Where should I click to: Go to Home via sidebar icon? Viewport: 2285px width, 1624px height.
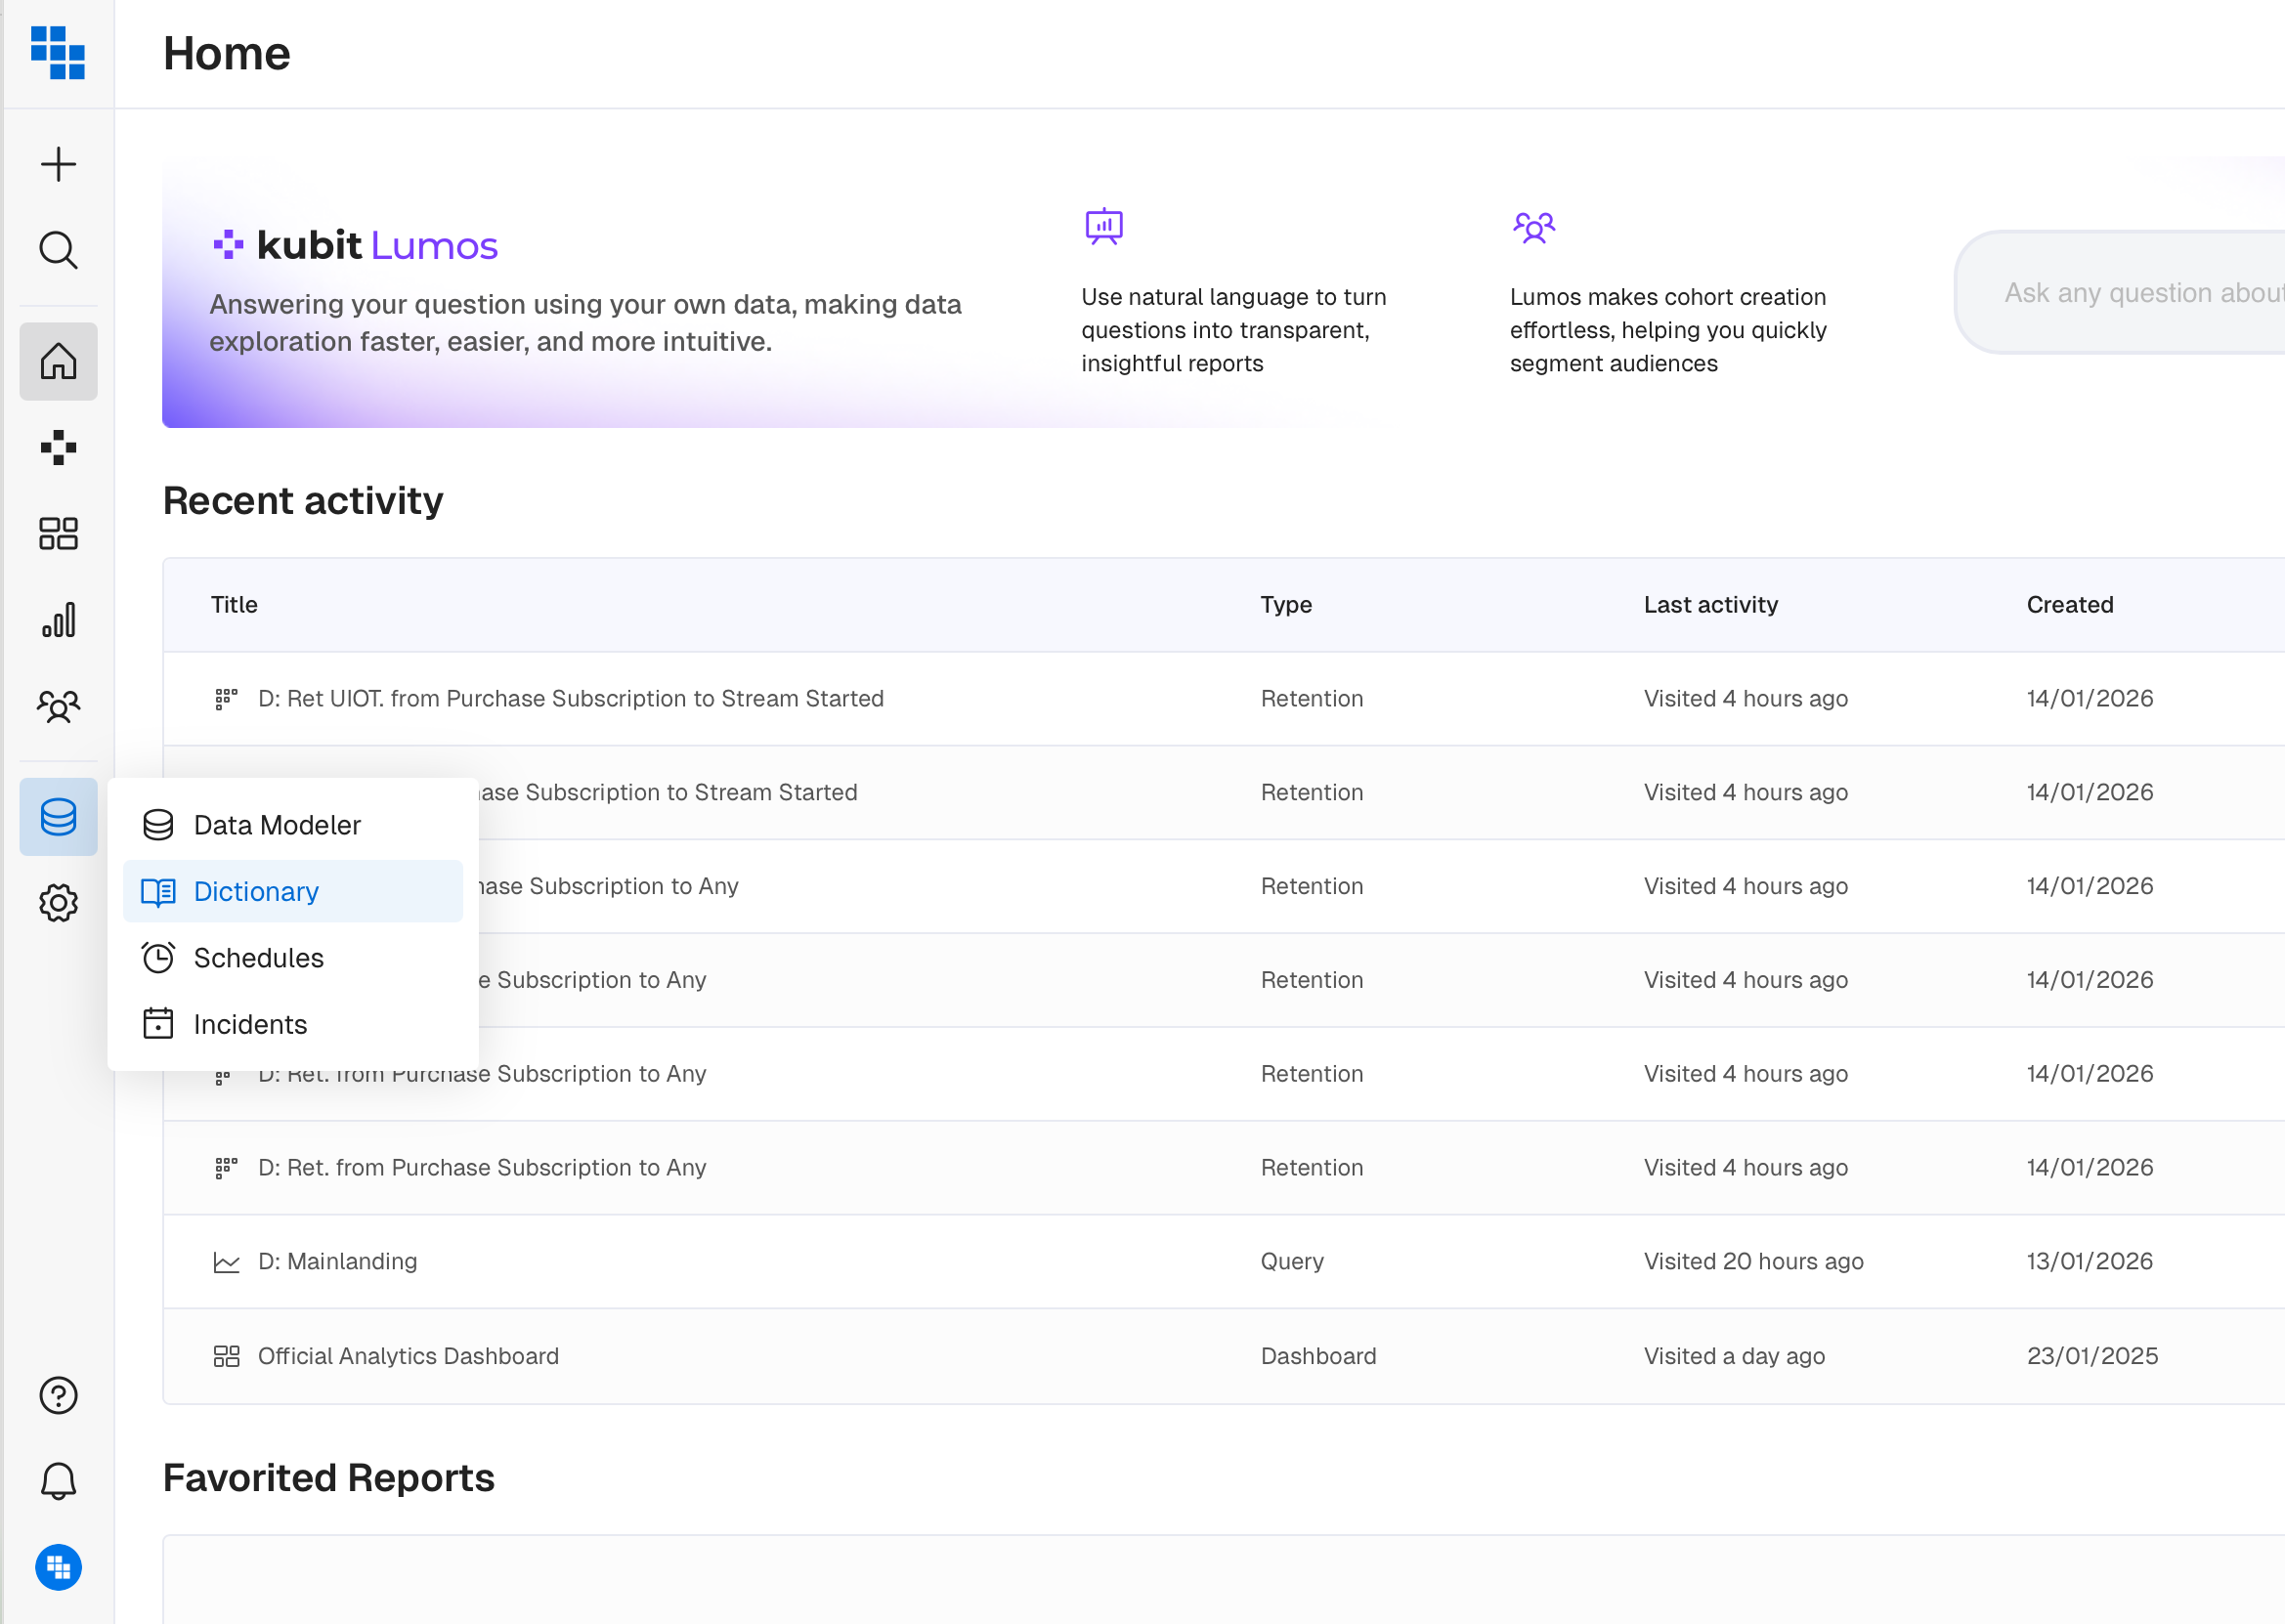pos(58,361)
